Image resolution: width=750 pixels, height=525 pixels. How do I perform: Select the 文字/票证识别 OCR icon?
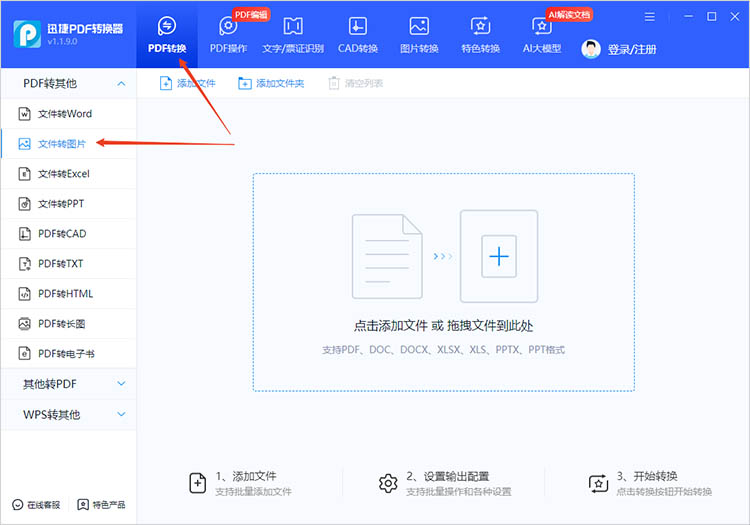coord(293,34)
